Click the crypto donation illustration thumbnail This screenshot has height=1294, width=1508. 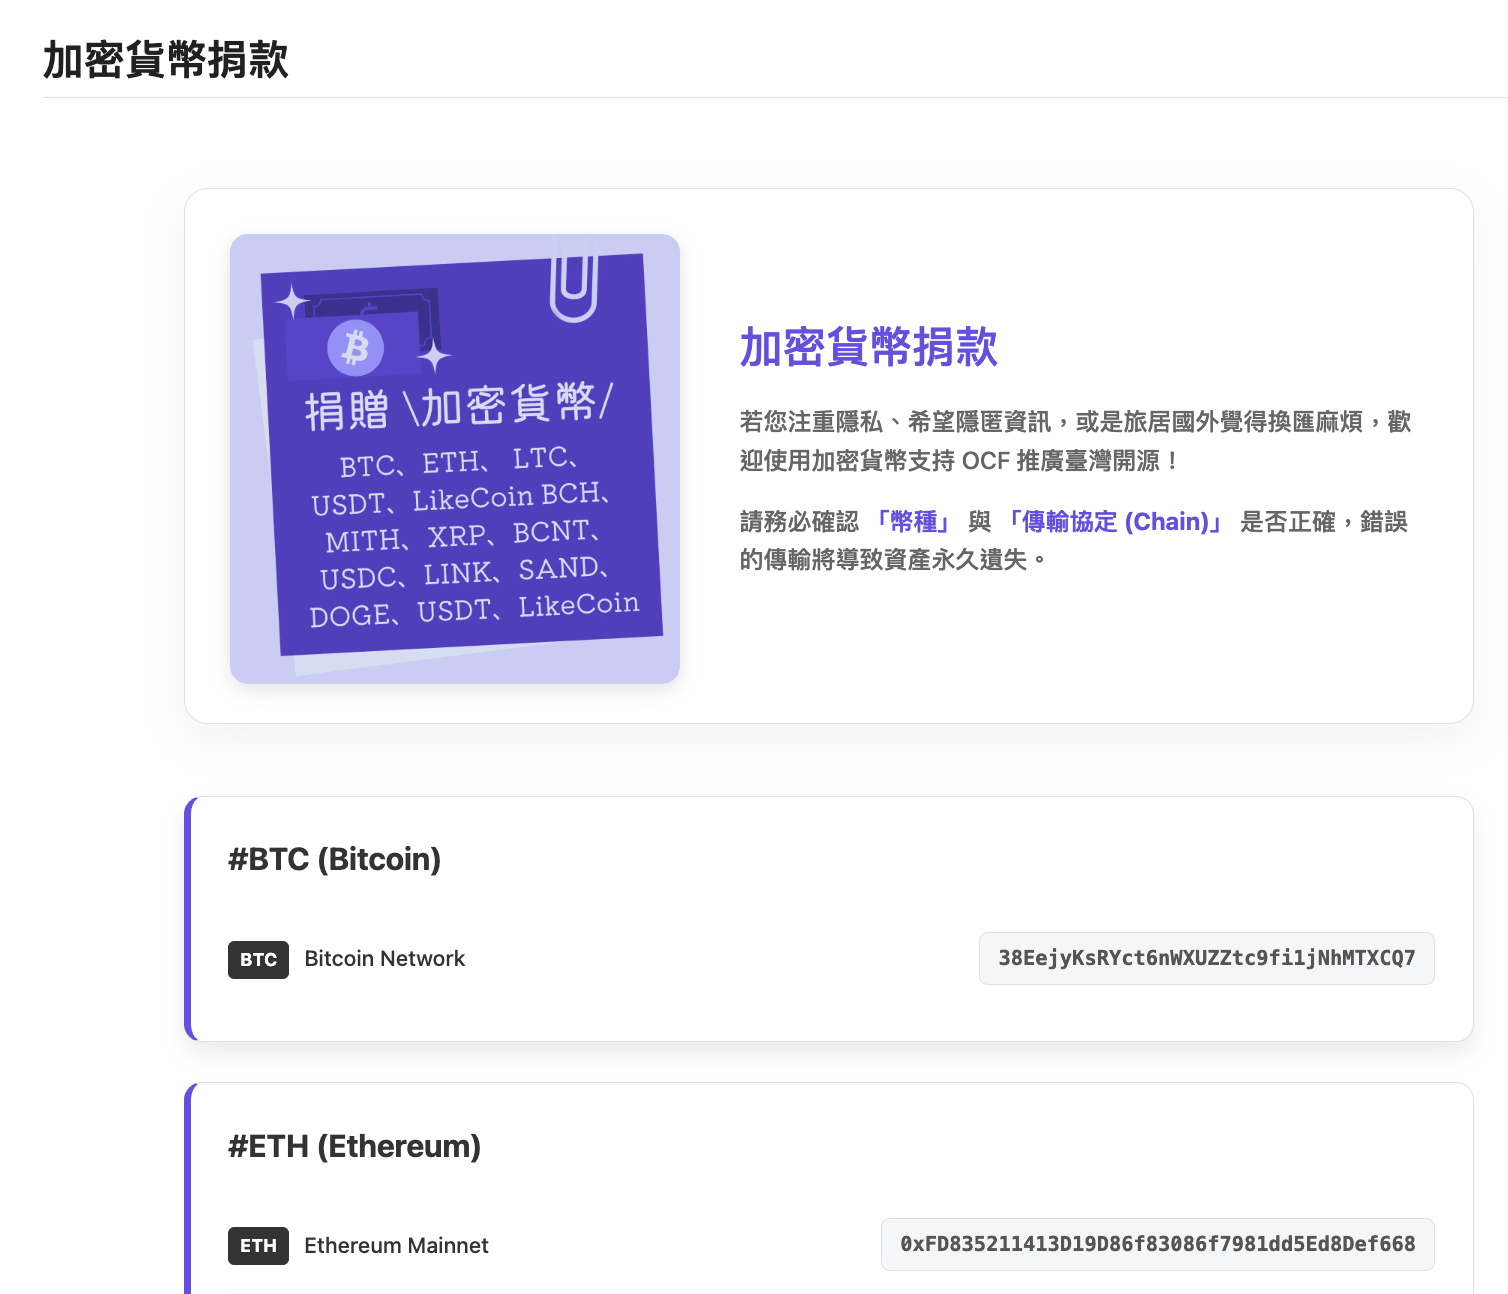455,459
